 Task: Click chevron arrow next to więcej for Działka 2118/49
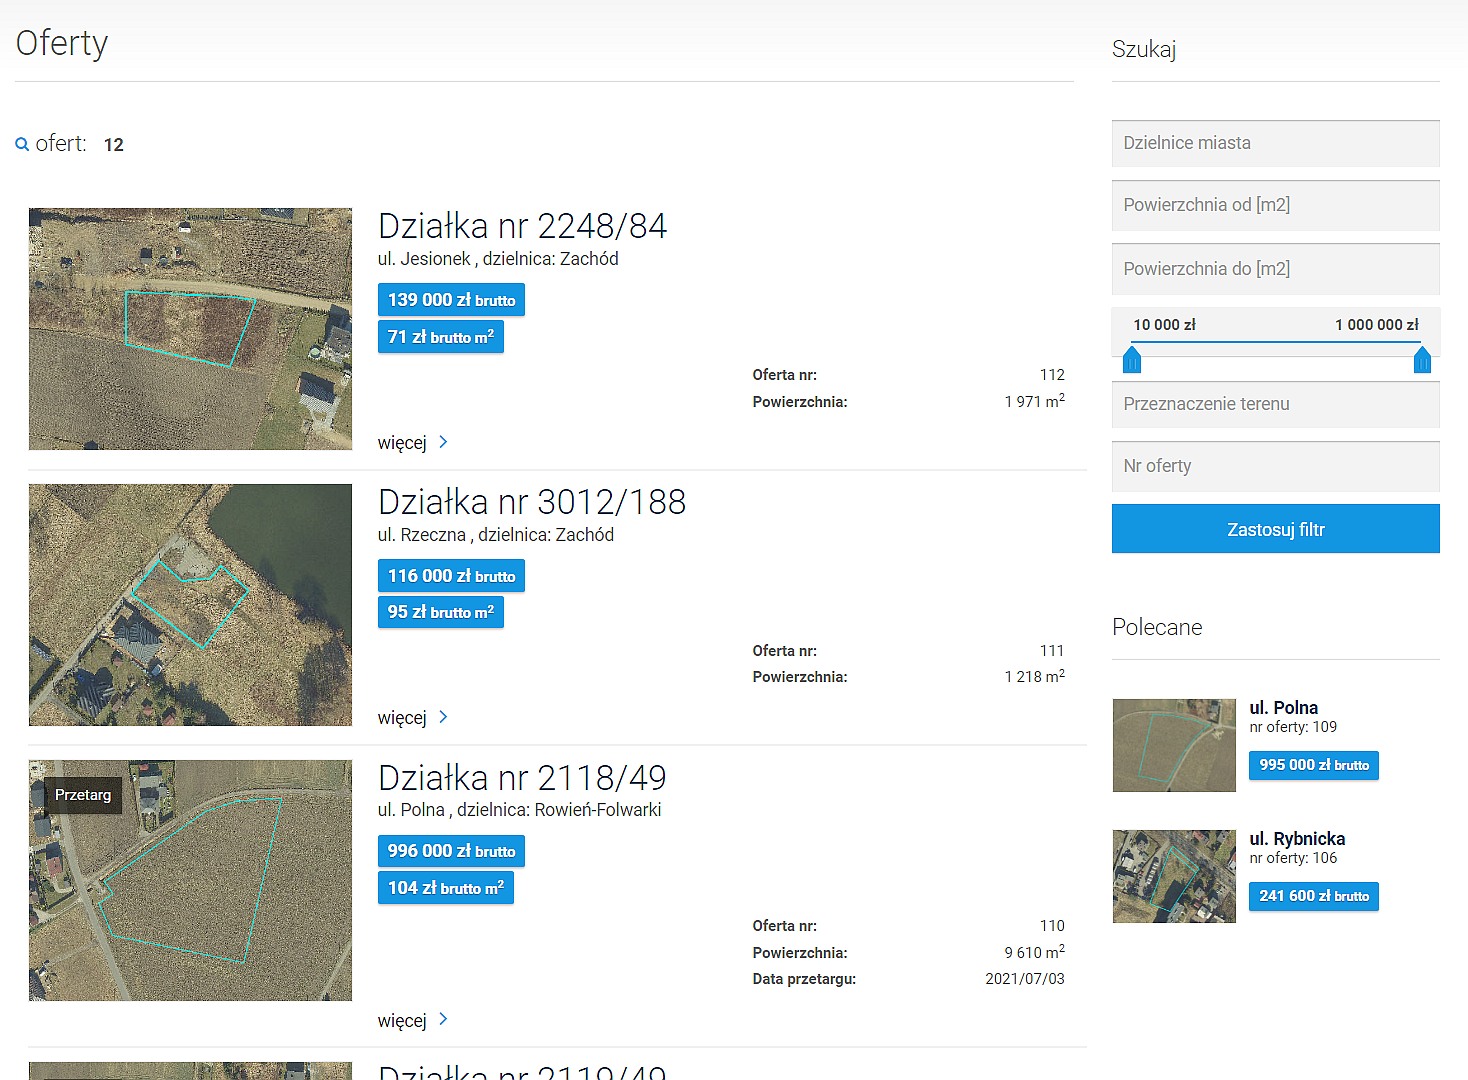pyautogui.click(x=443, y=1019)
